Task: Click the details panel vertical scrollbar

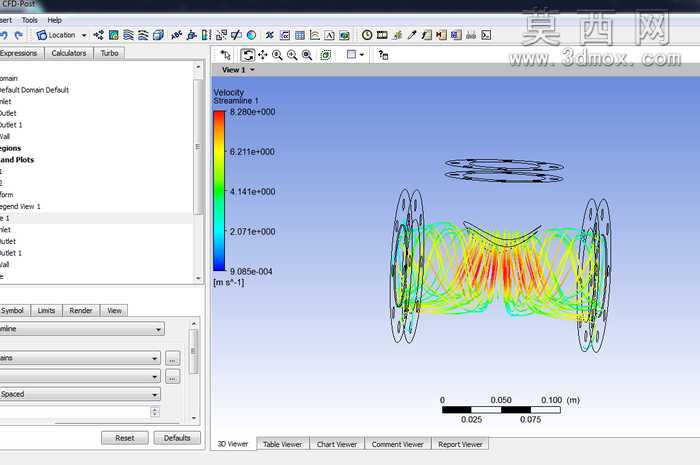Action: [x=194, y=370]
